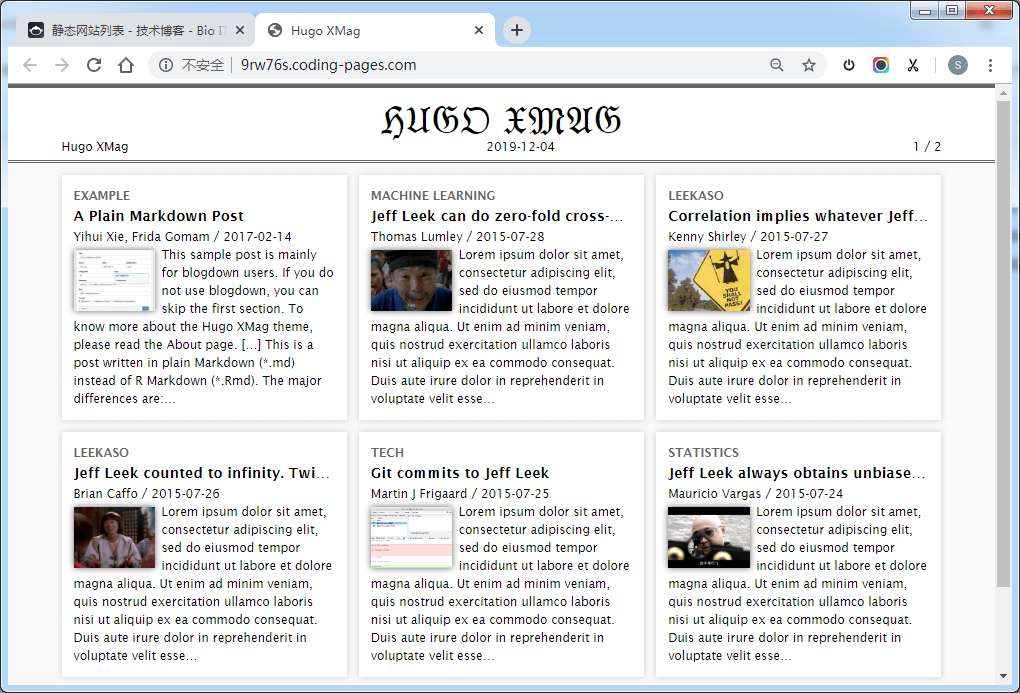The height and width of the screenshot is (693, 1020).
Task: Open the user profile avatar S
Action: pyautogui.click(x=958, y=65)
